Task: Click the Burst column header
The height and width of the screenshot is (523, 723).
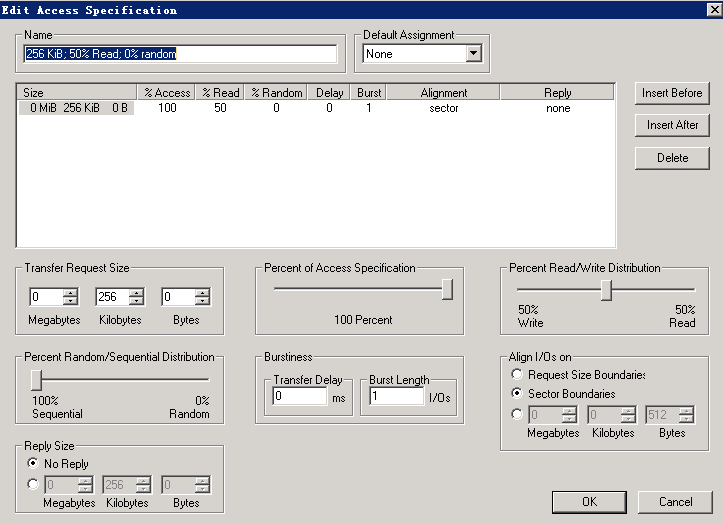Action: [x=369, y=93]
